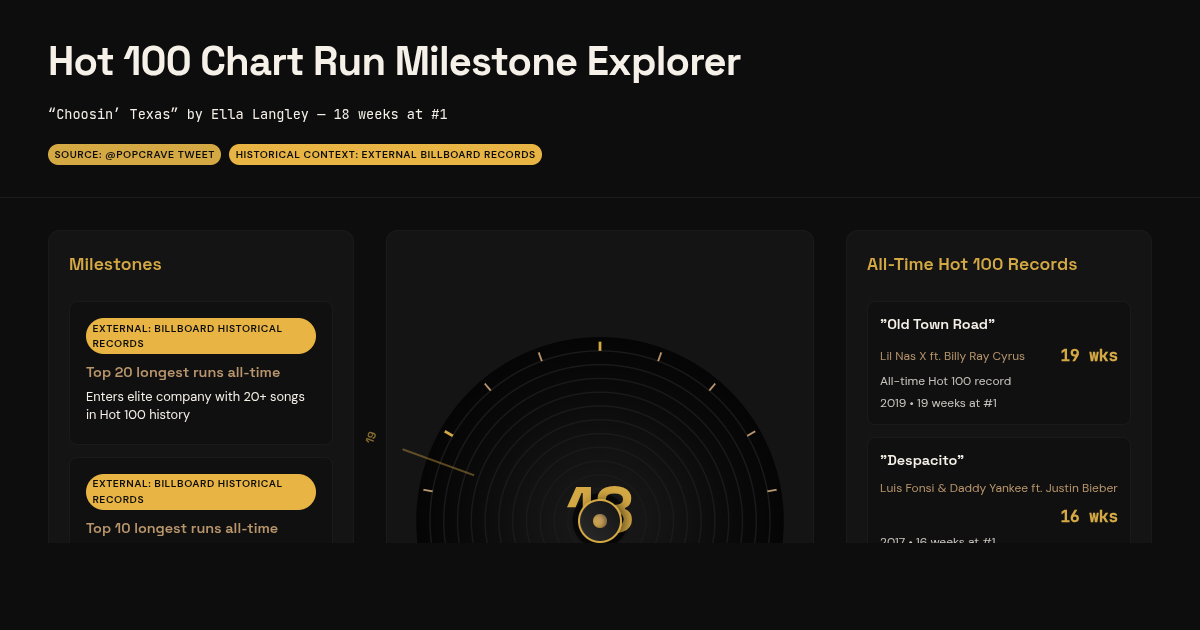Click the "Hot 100 Chart Run Milestone Explorer" title

394,62
